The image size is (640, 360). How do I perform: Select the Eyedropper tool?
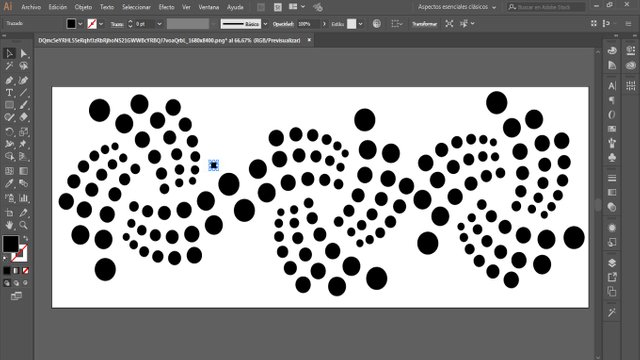pyautogui.click(x=9, y=183)
